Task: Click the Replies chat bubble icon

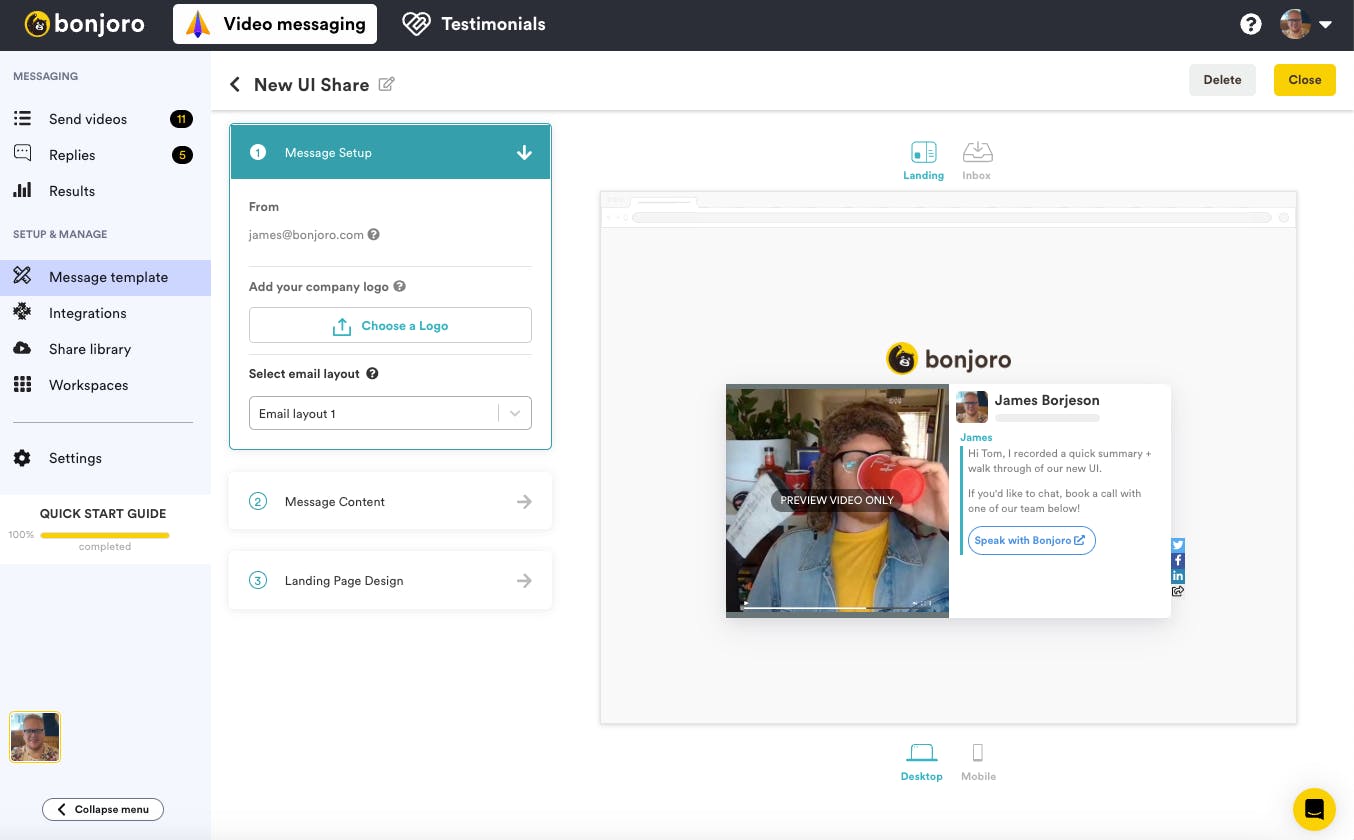Action: (22, 154)
